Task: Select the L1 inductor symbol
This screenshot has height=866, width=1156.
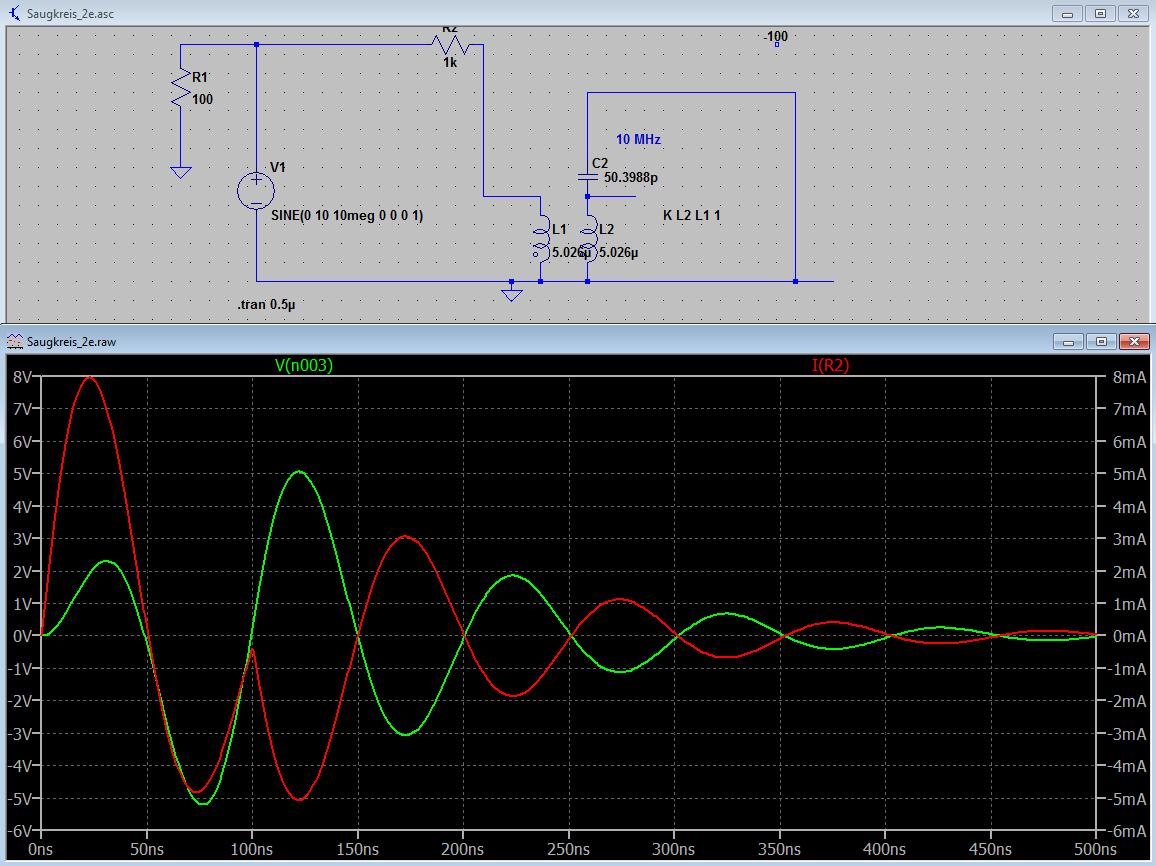Action: pos(540,239)
